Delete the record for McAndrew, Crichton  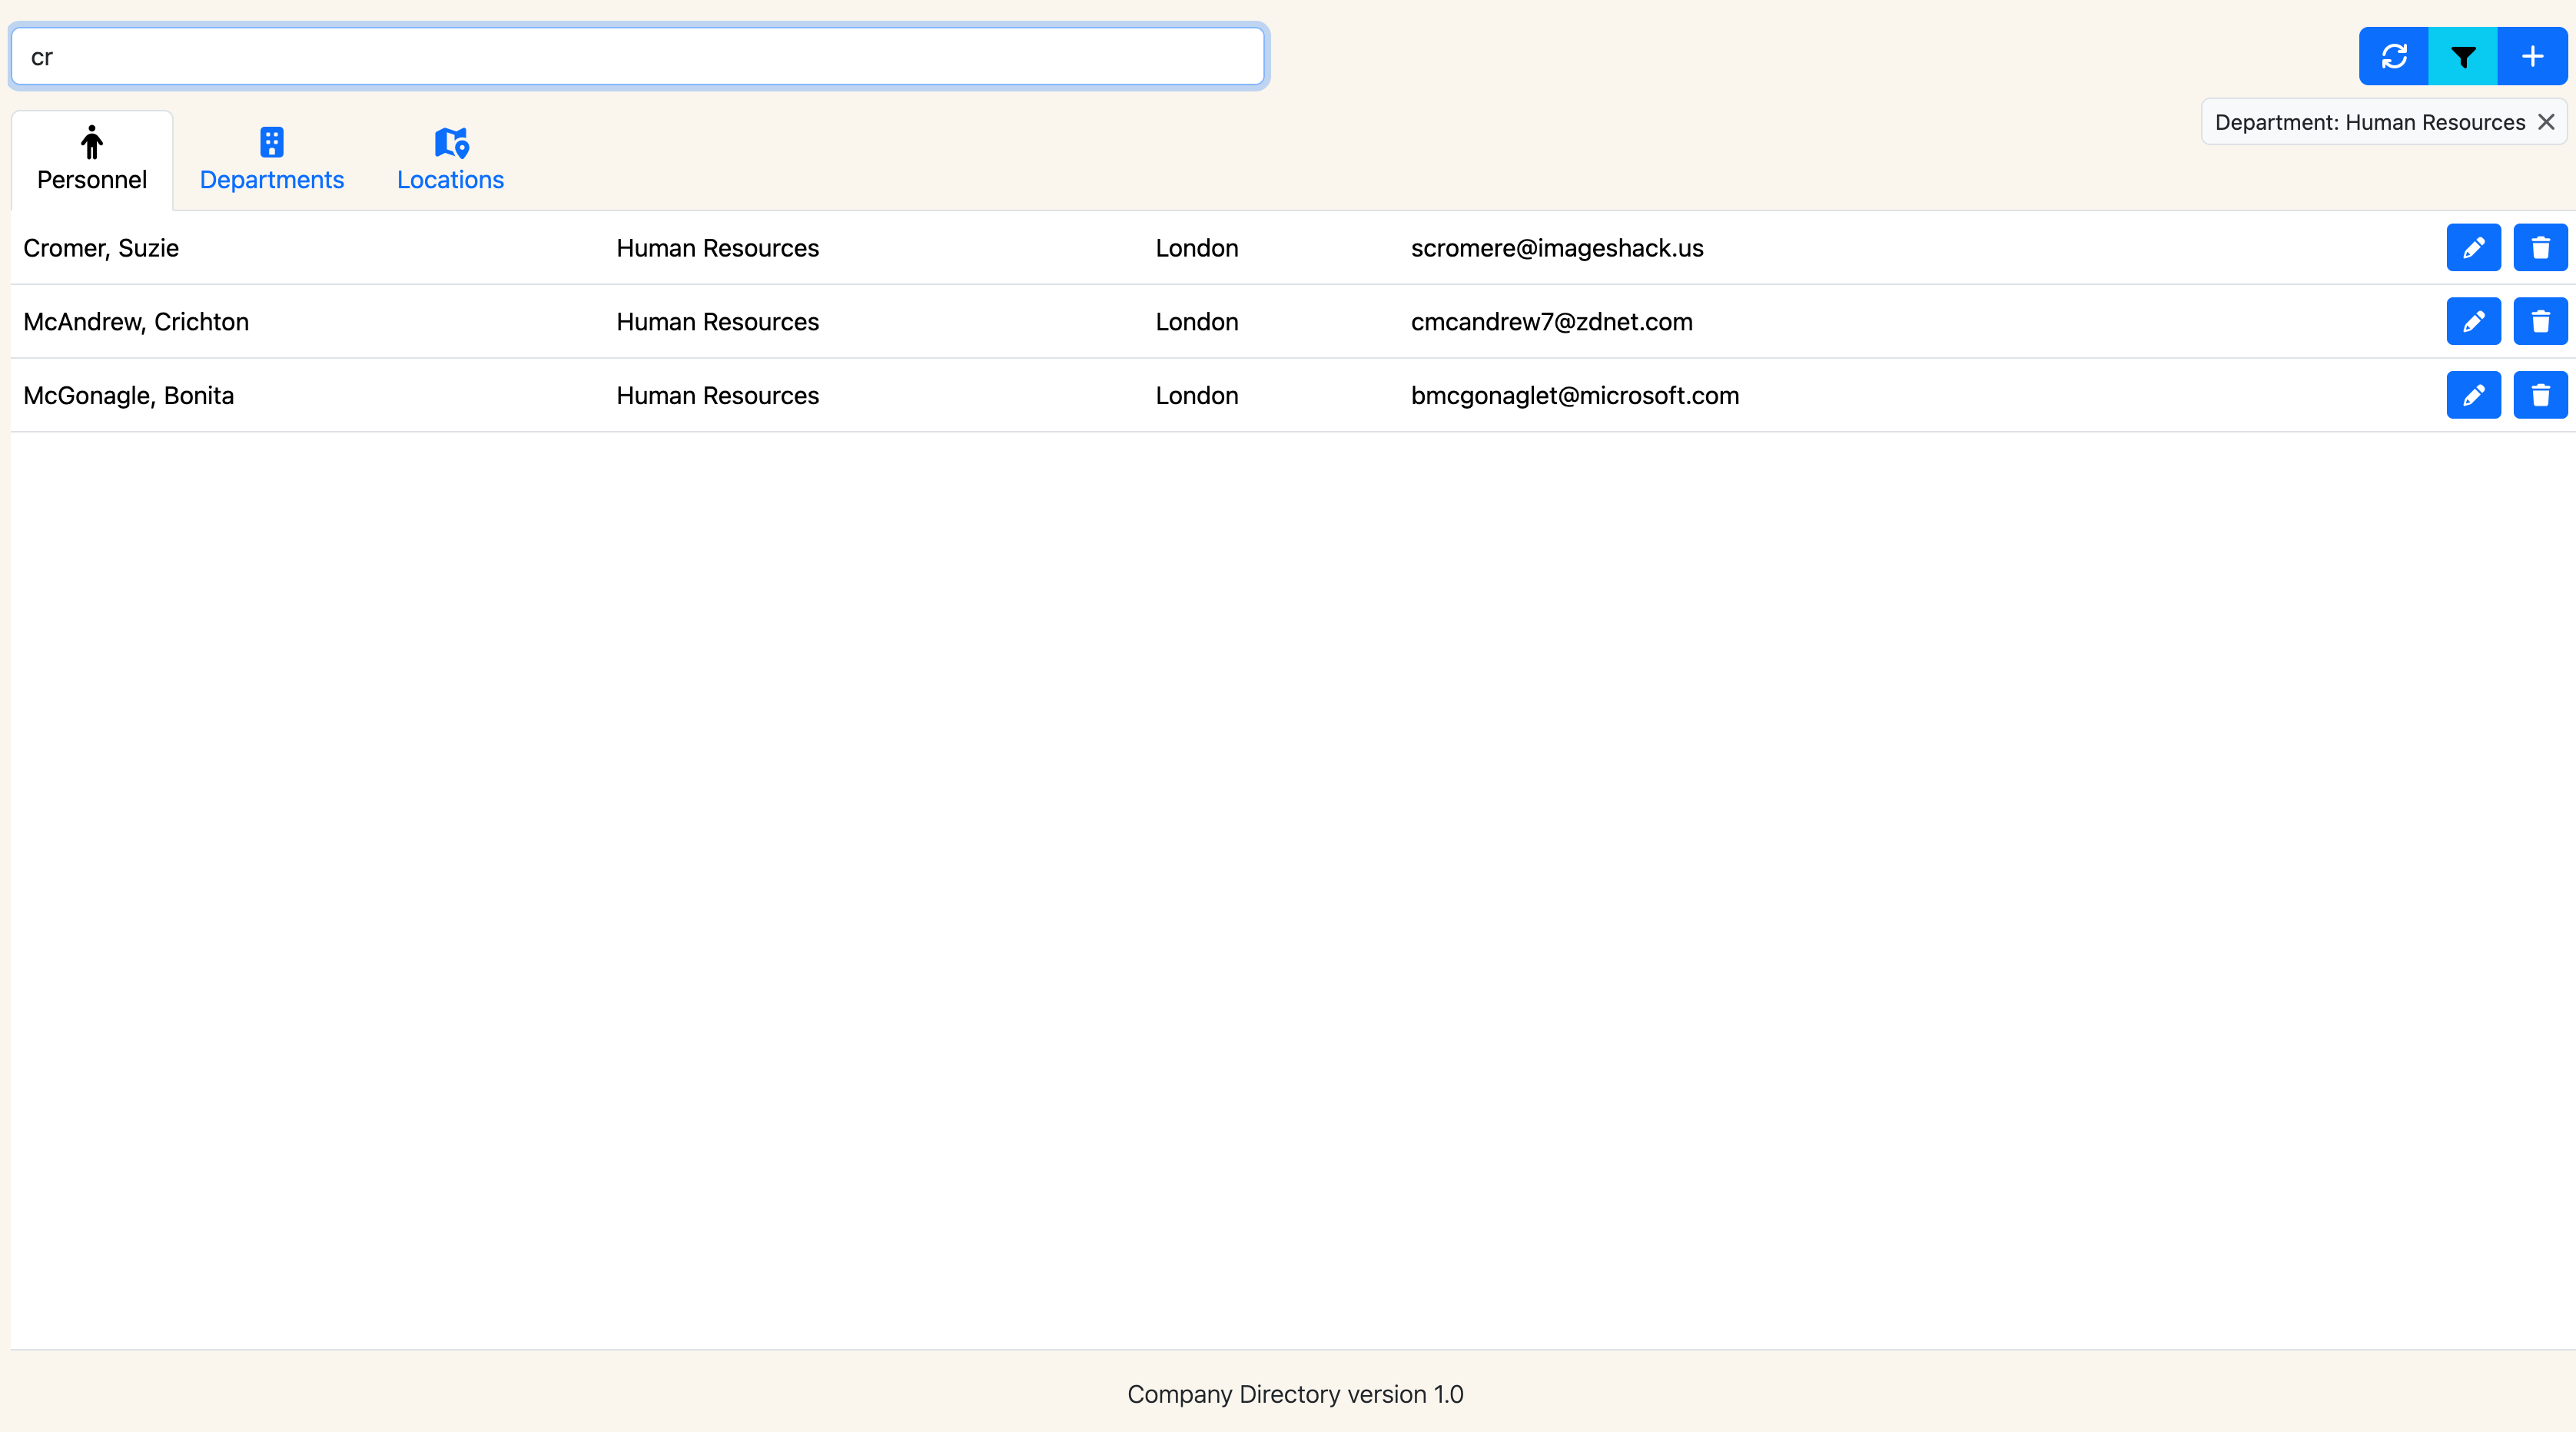pyautogui.click(x=2540, y=321)
